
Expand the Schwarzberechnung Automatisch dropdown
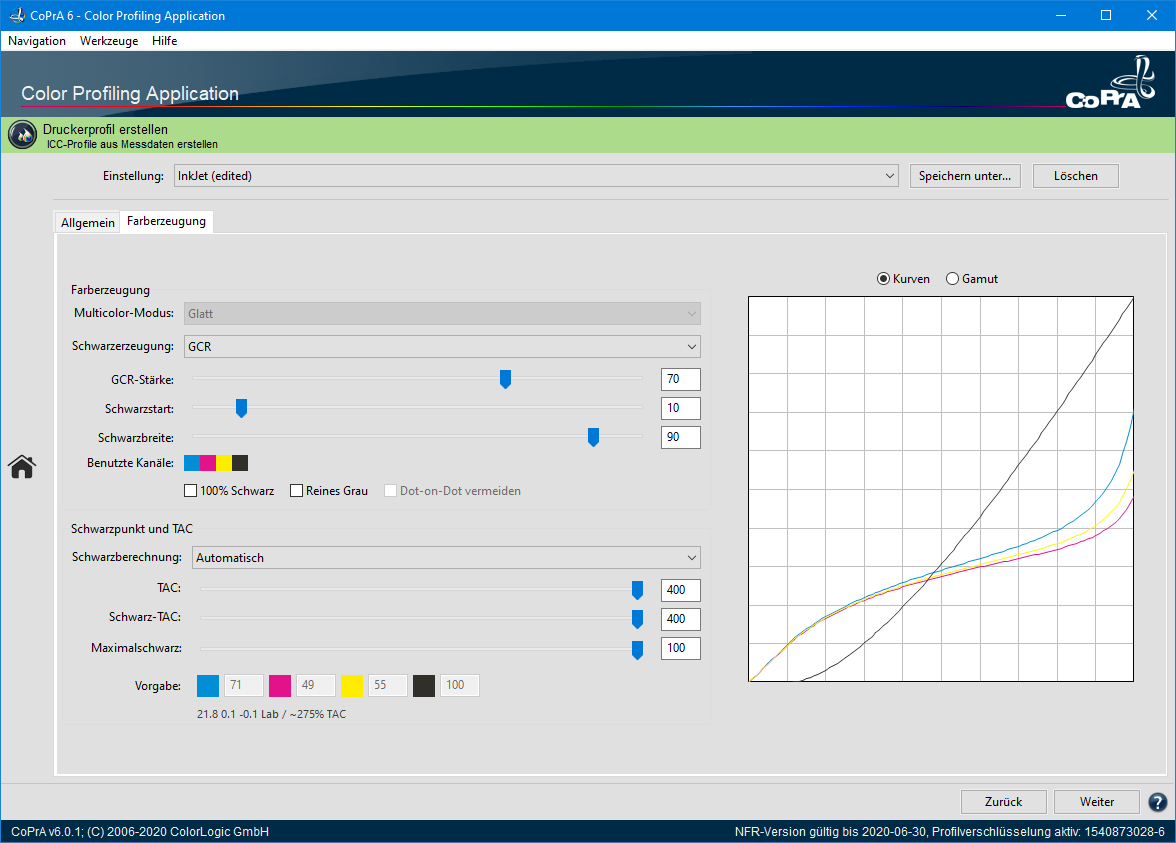pos(446,558)
